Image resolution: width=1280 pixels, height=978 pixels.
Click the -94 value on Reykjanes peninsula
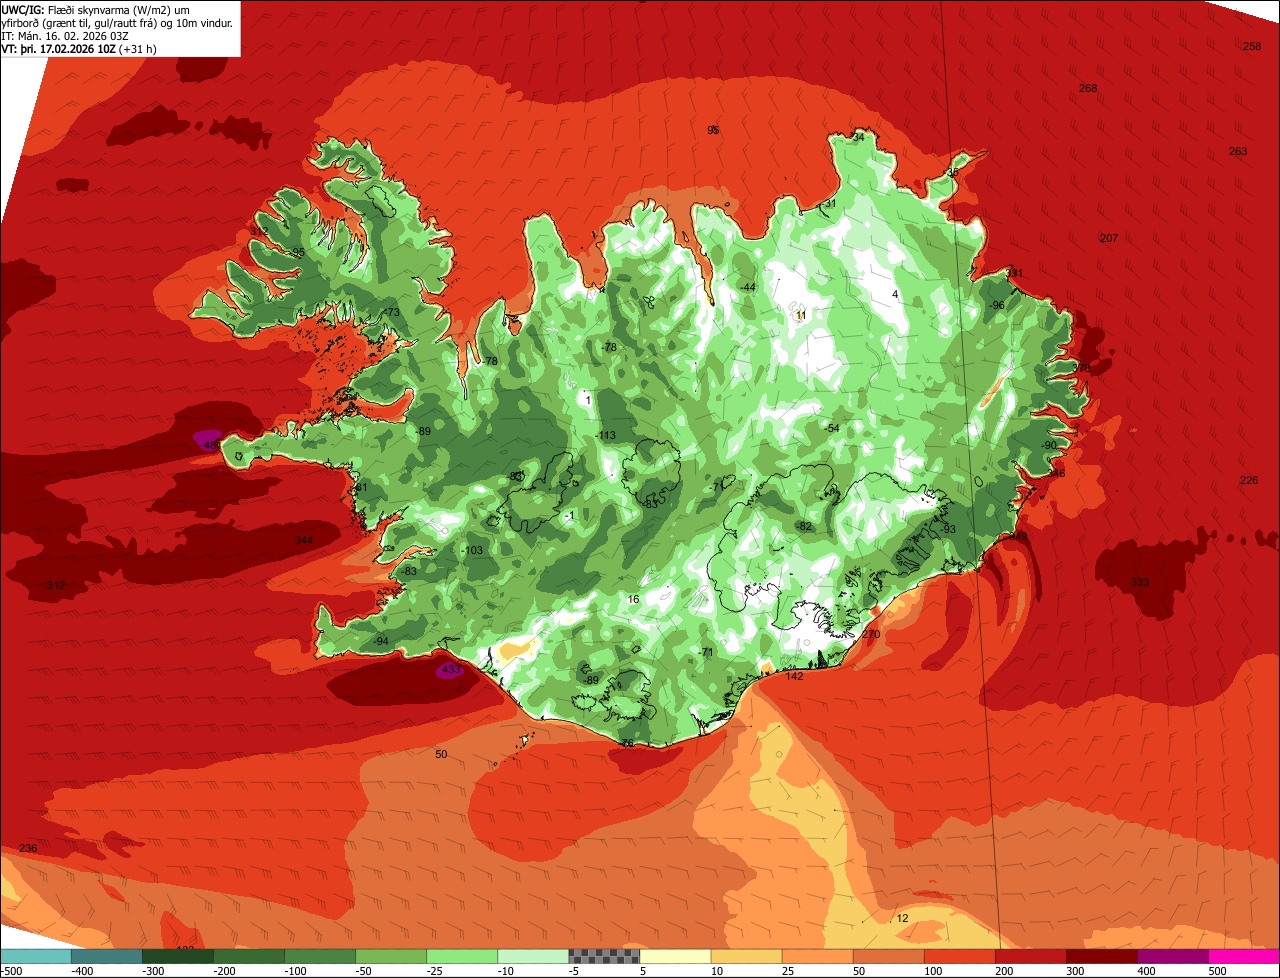379,641
